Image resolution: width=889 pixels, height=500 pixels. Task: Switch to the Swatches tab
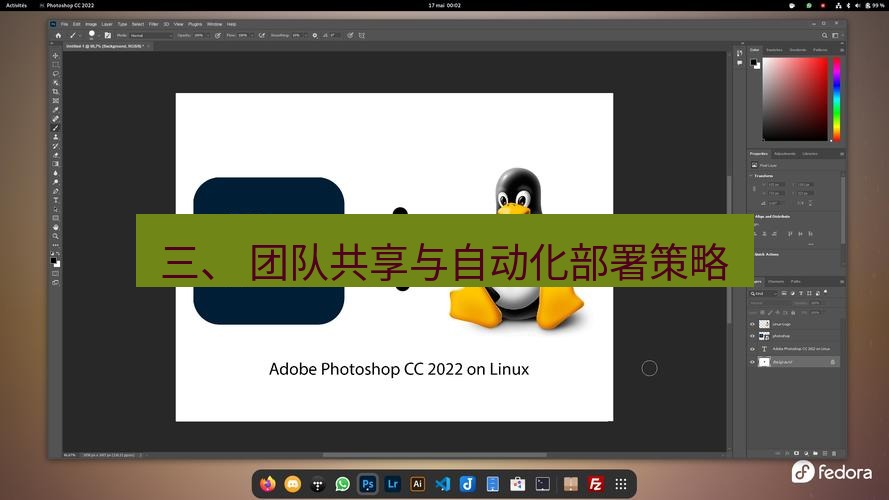coord(774,50)
